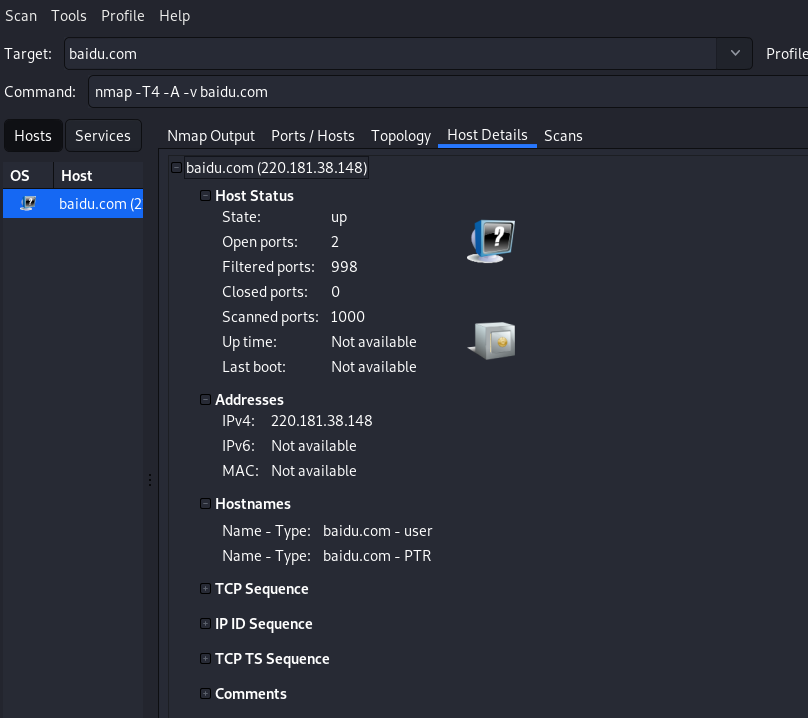Select baidu.com row in host list
This screenshot has height=718, width=808.
pos(73,204)
